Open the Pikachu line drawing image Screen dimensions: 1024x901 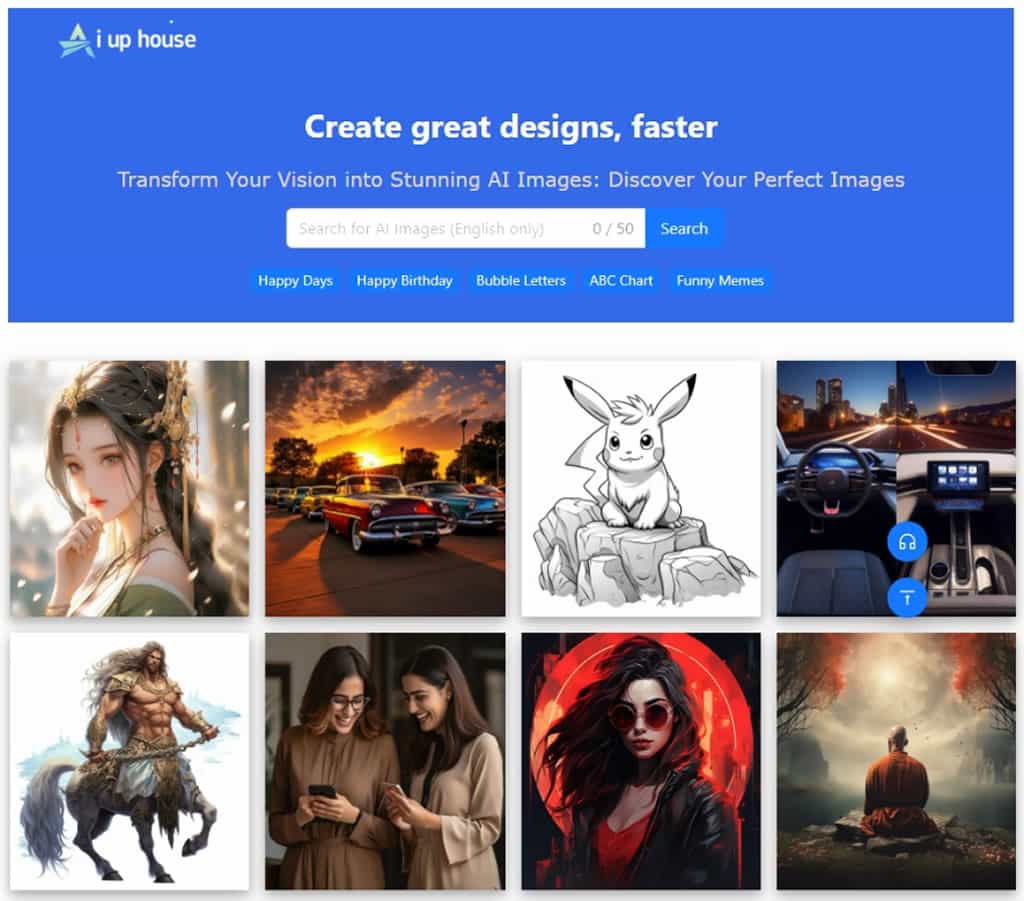641,488
